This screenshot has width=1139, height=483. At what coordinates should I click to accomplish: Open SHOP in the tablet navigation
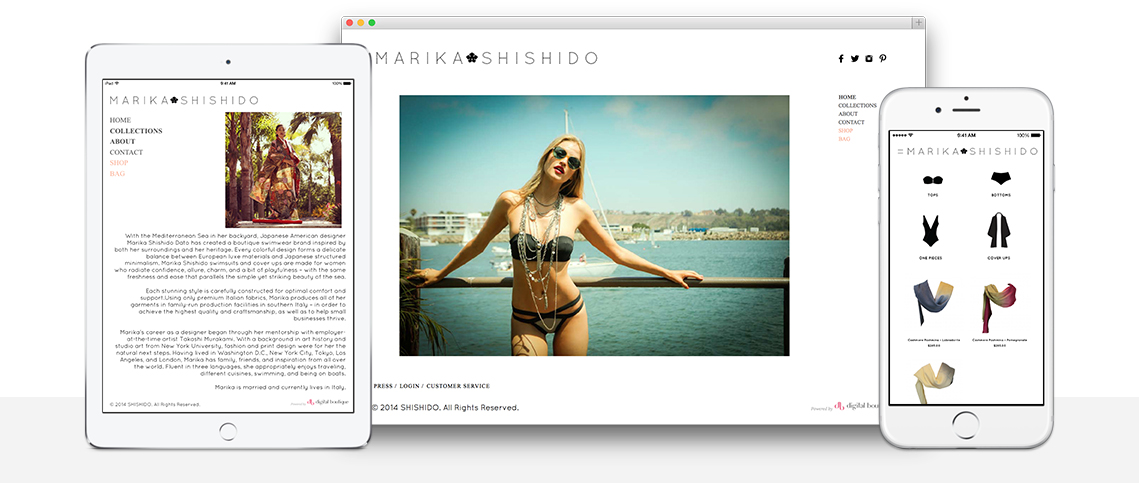(119, 163)
